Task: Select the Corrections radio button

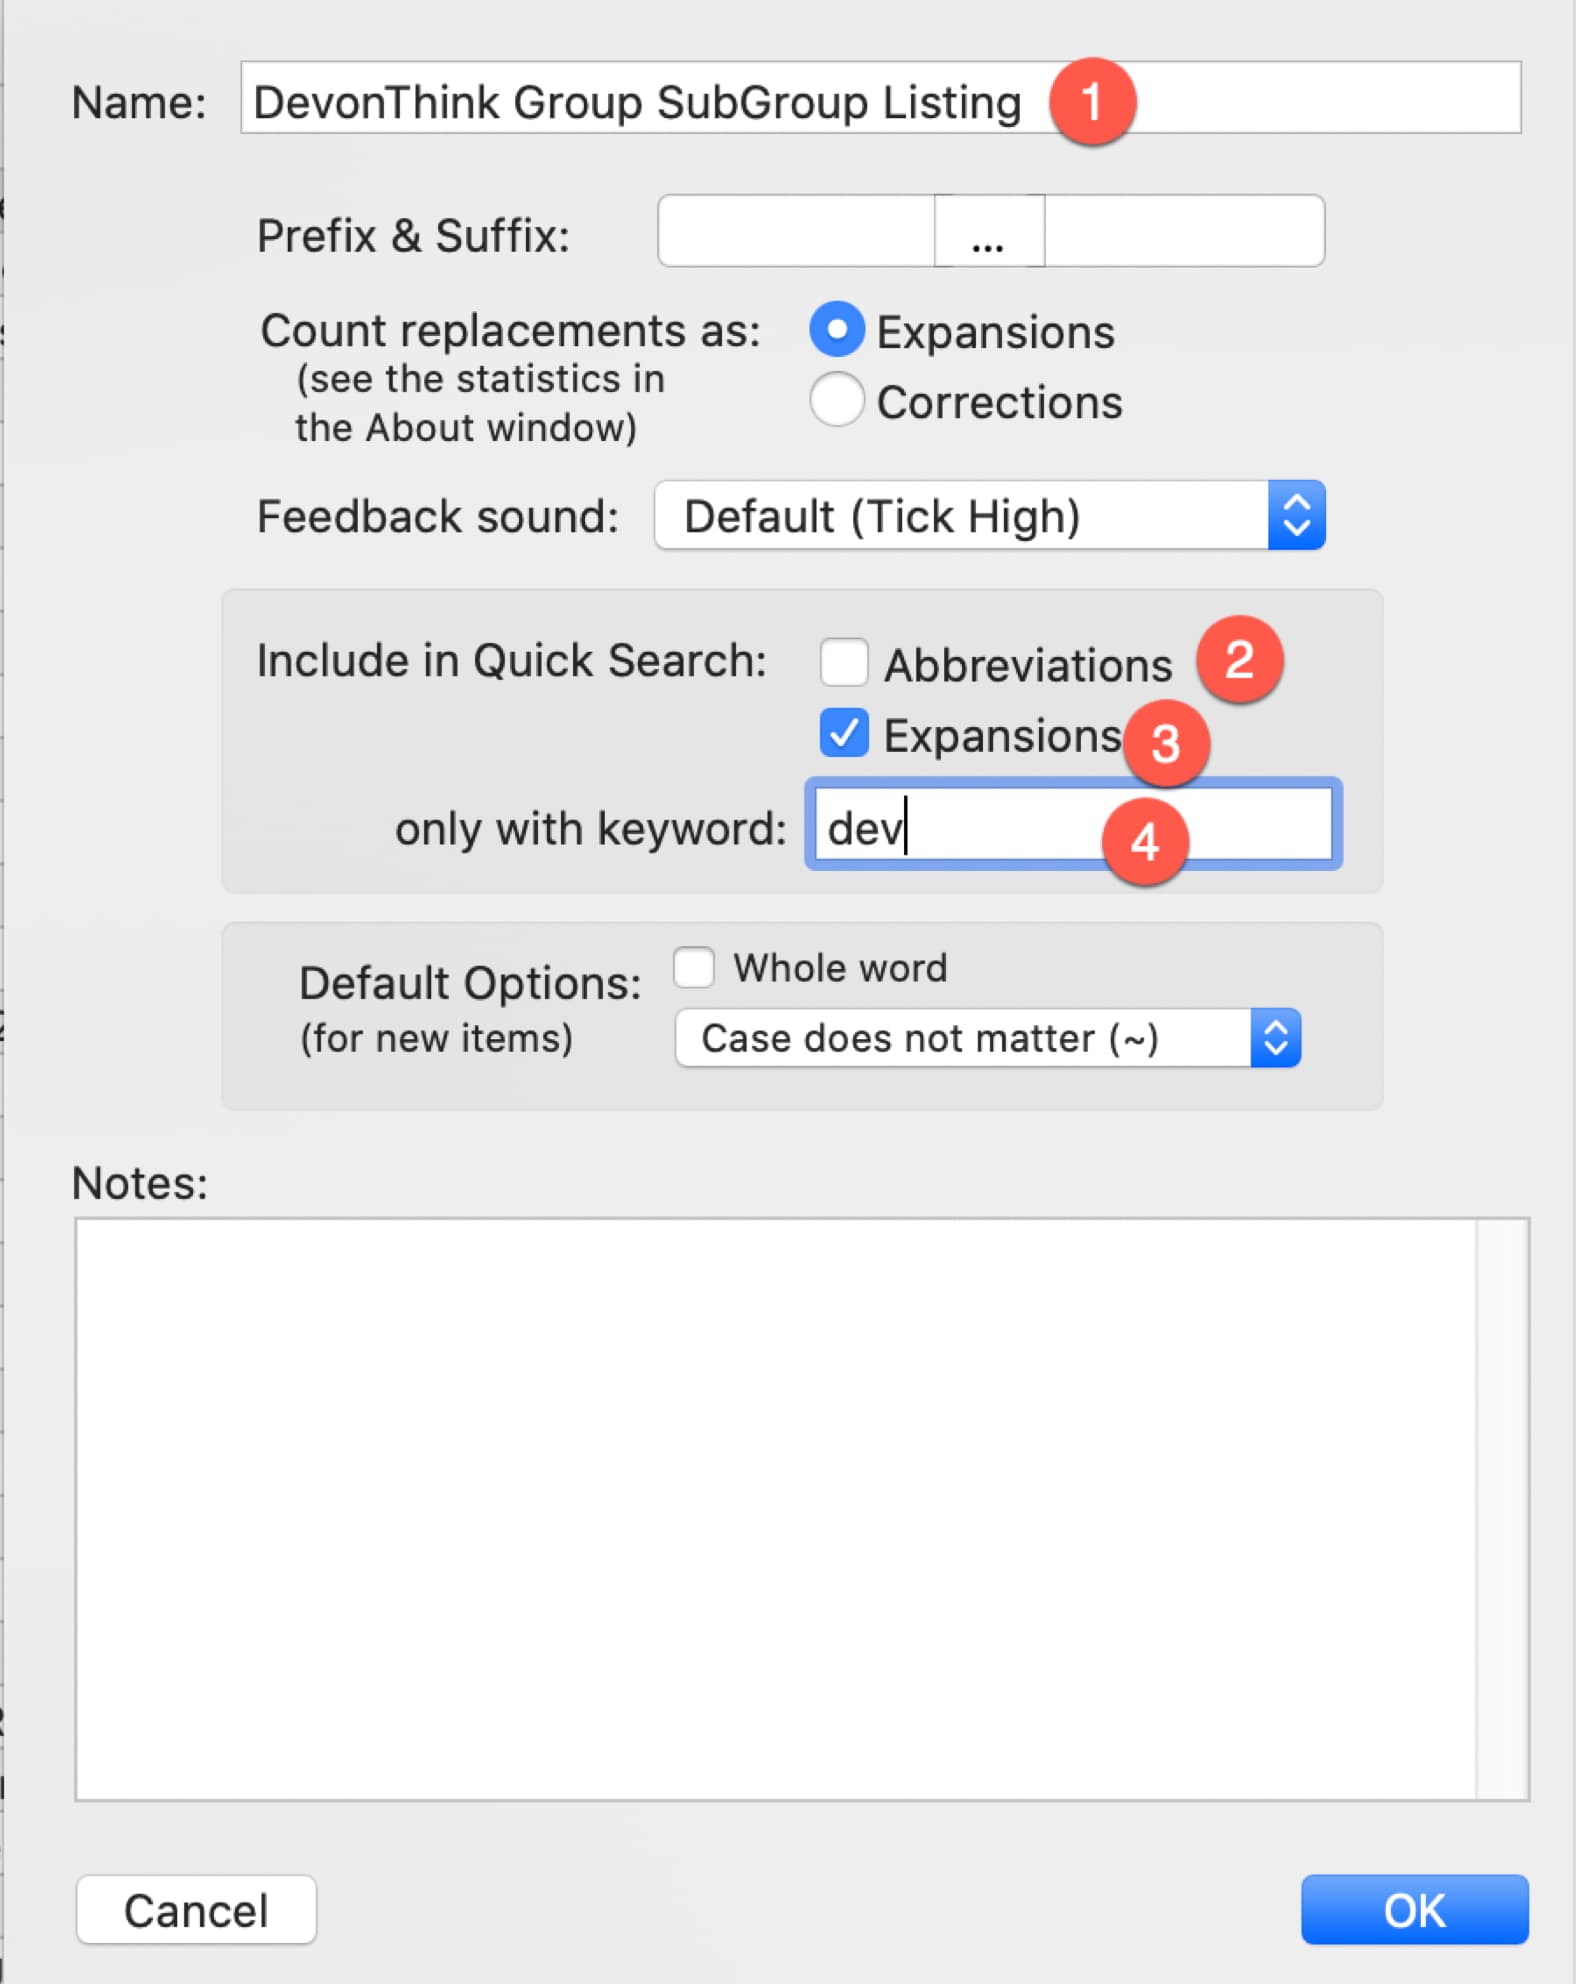Action: 836,400
